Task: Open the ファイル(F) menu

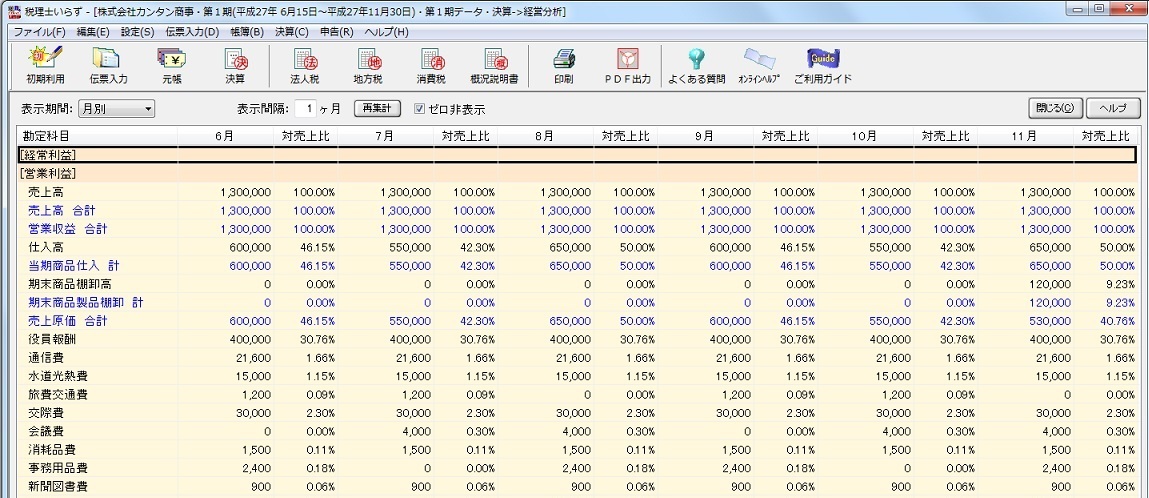Action: pos(39,32)
